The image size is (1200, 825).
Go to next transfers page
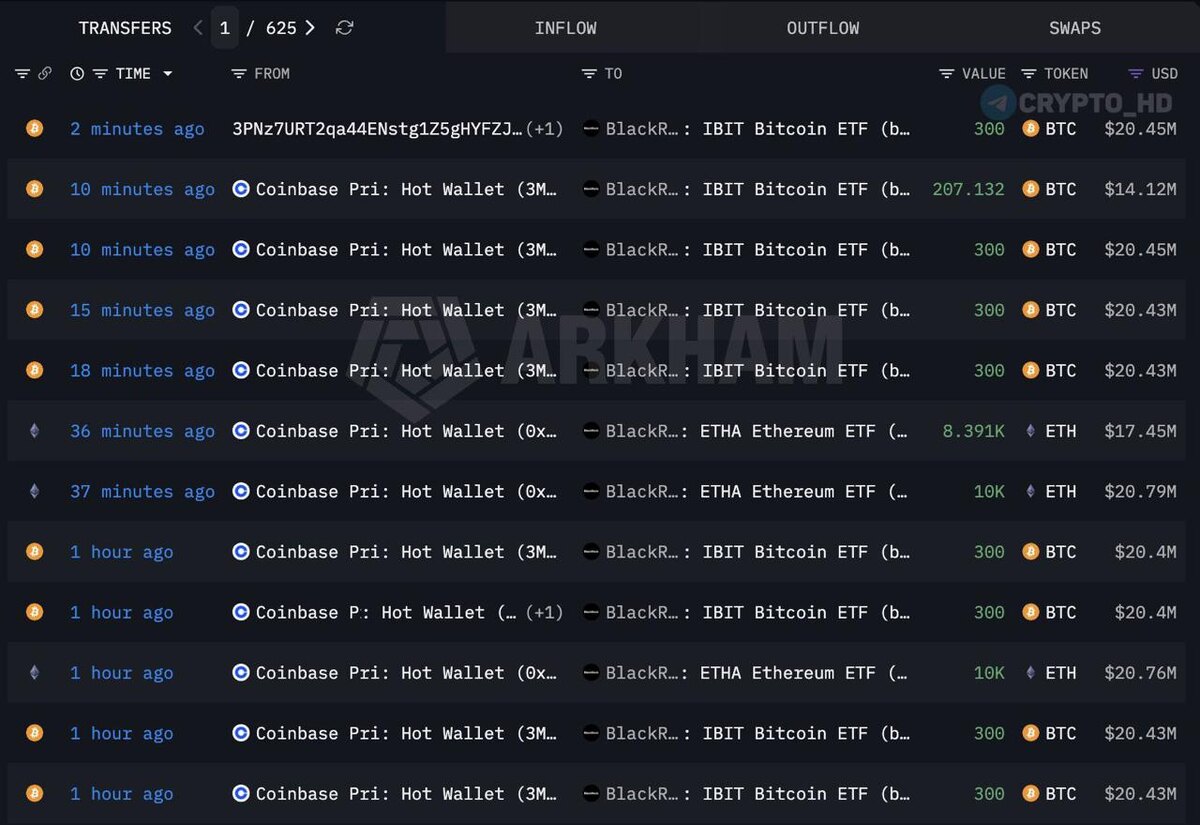pos(310,28)
